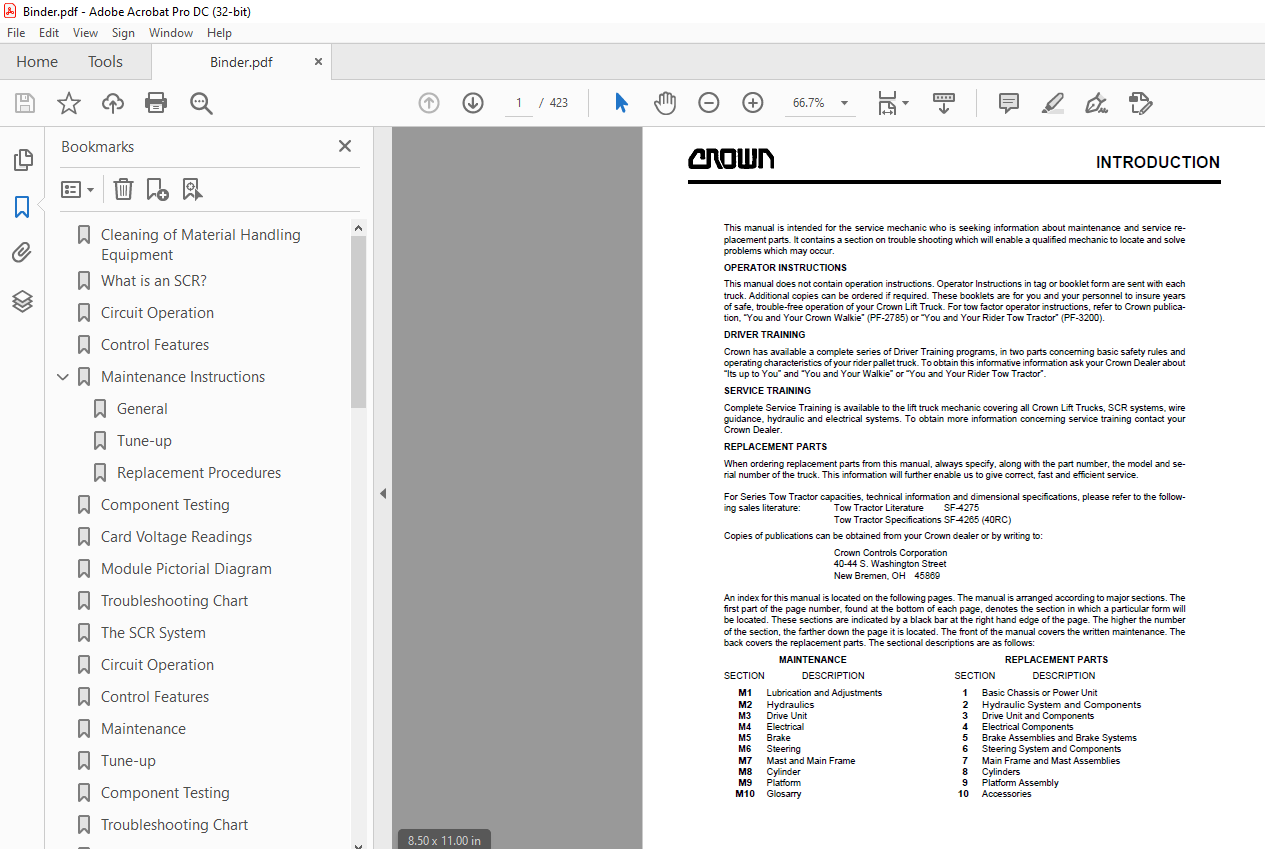Viewport: 1265px width, 849px height.
Task: Open the What is an SCR? bookmark
Action: pyautogui.click(x=154, y=281)
